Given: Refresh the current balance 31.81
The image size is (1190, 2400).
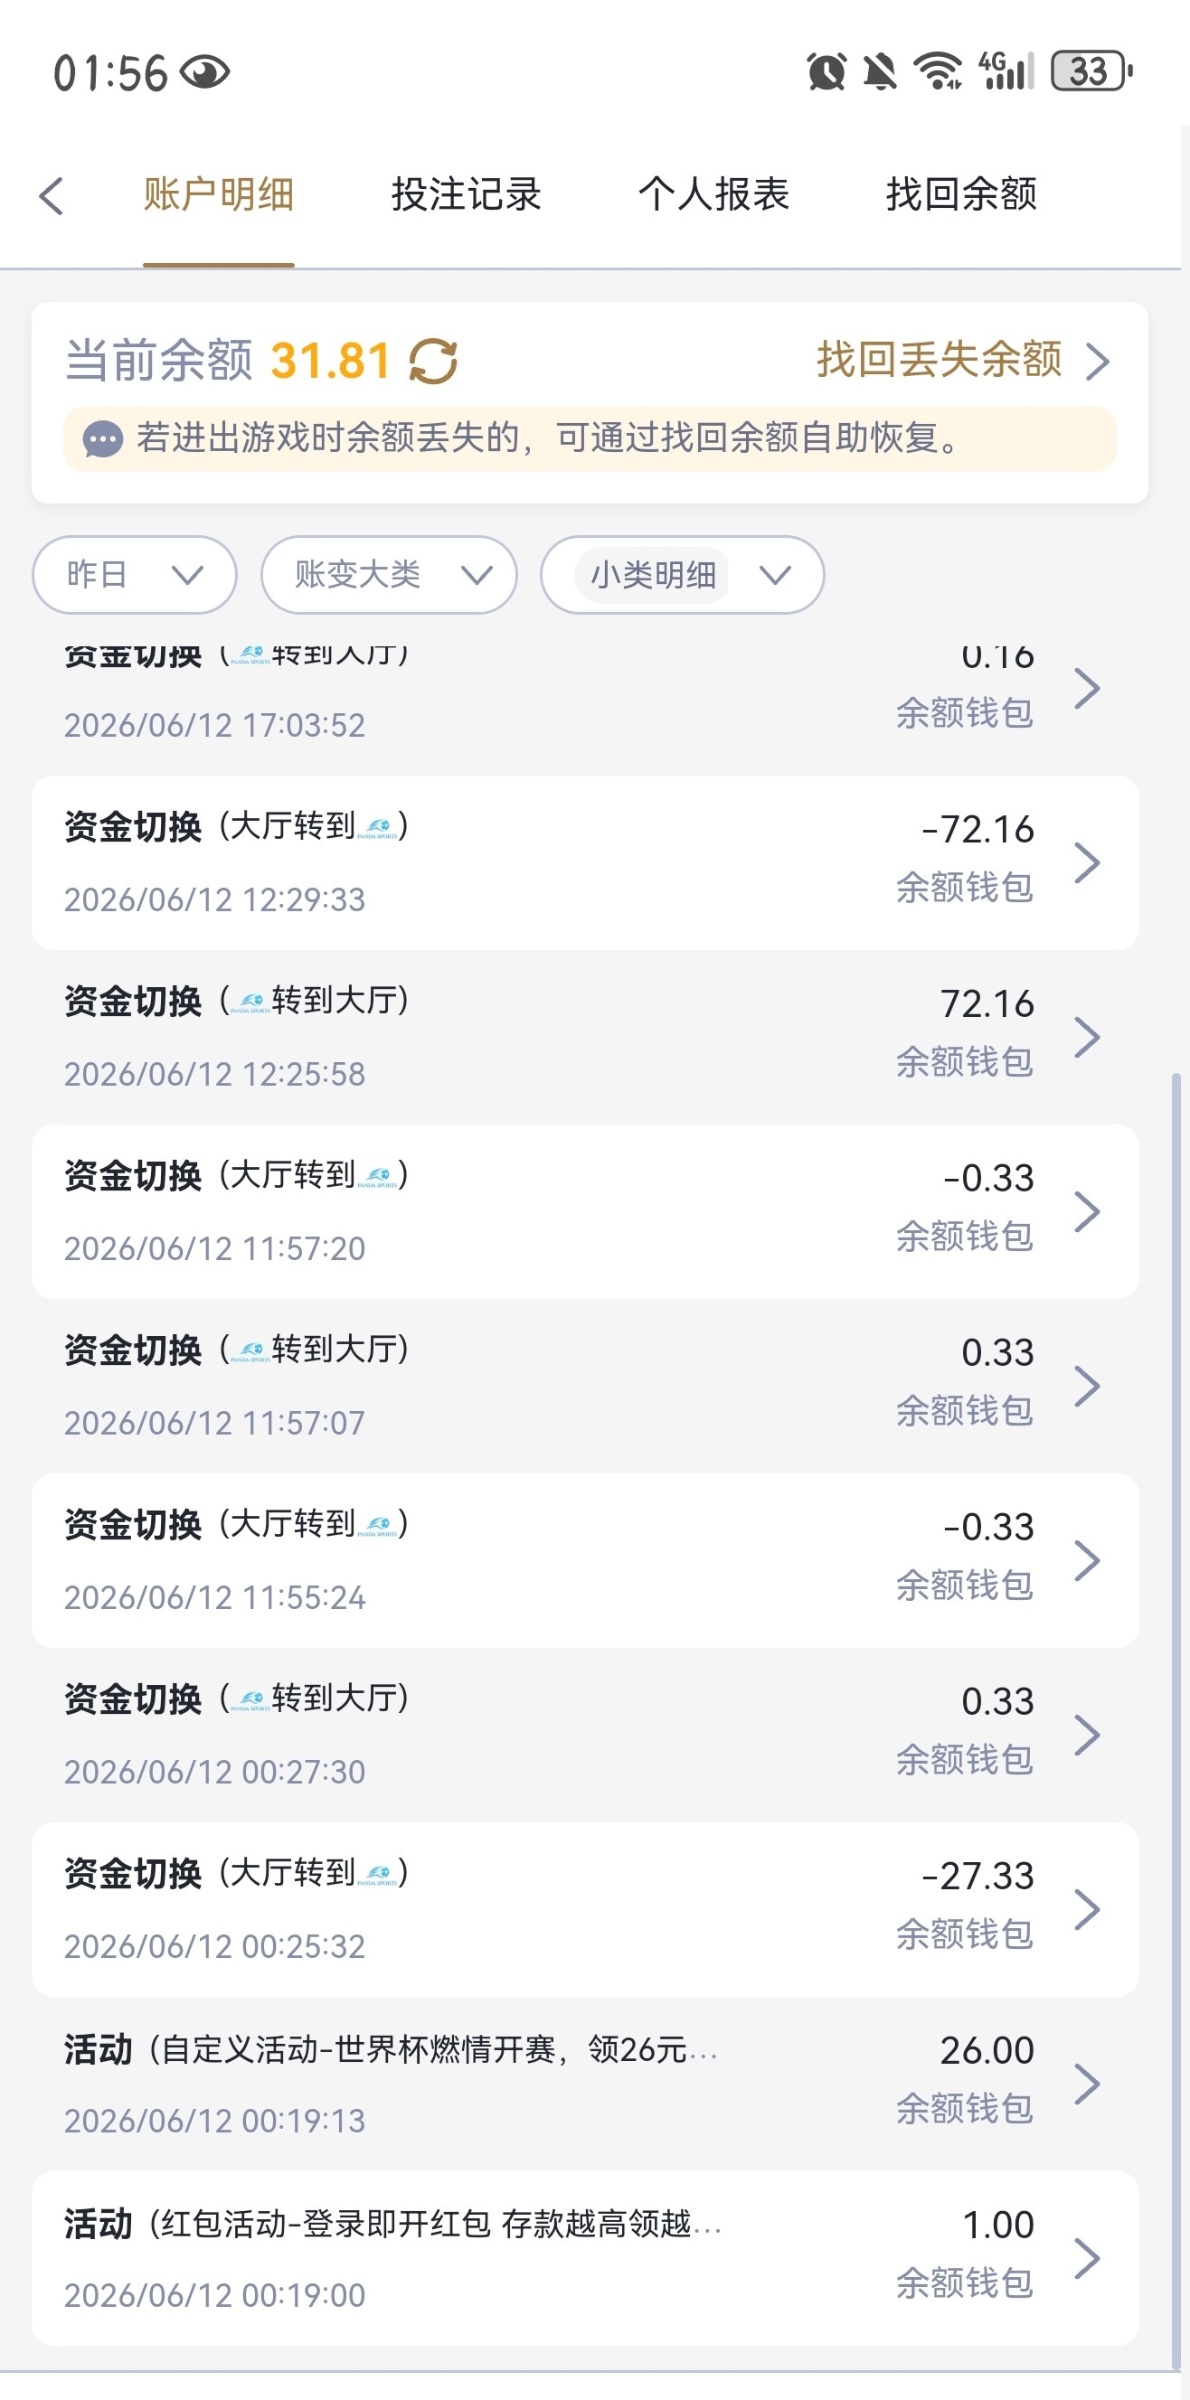Looking at the screenshot, I should [x=434, y=361].
